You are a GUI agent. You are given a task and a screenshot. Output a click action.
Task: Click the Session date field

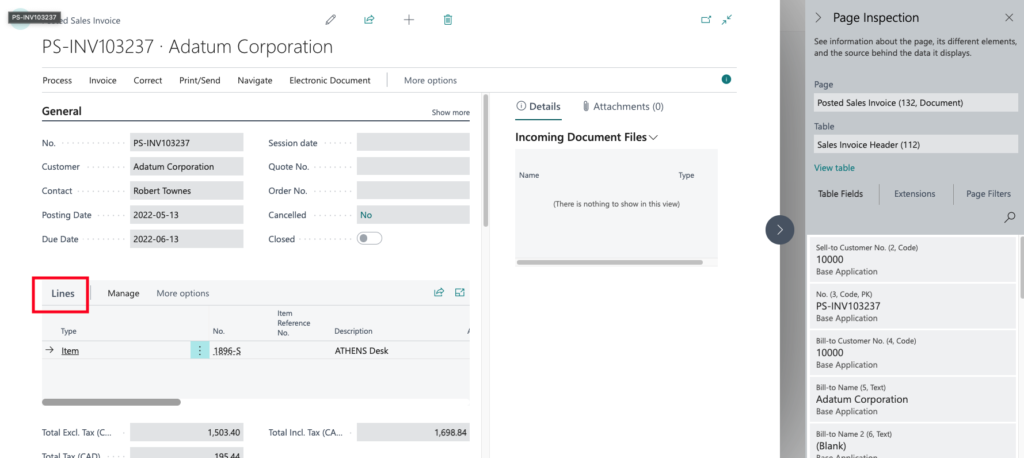(x=413, y=142)
